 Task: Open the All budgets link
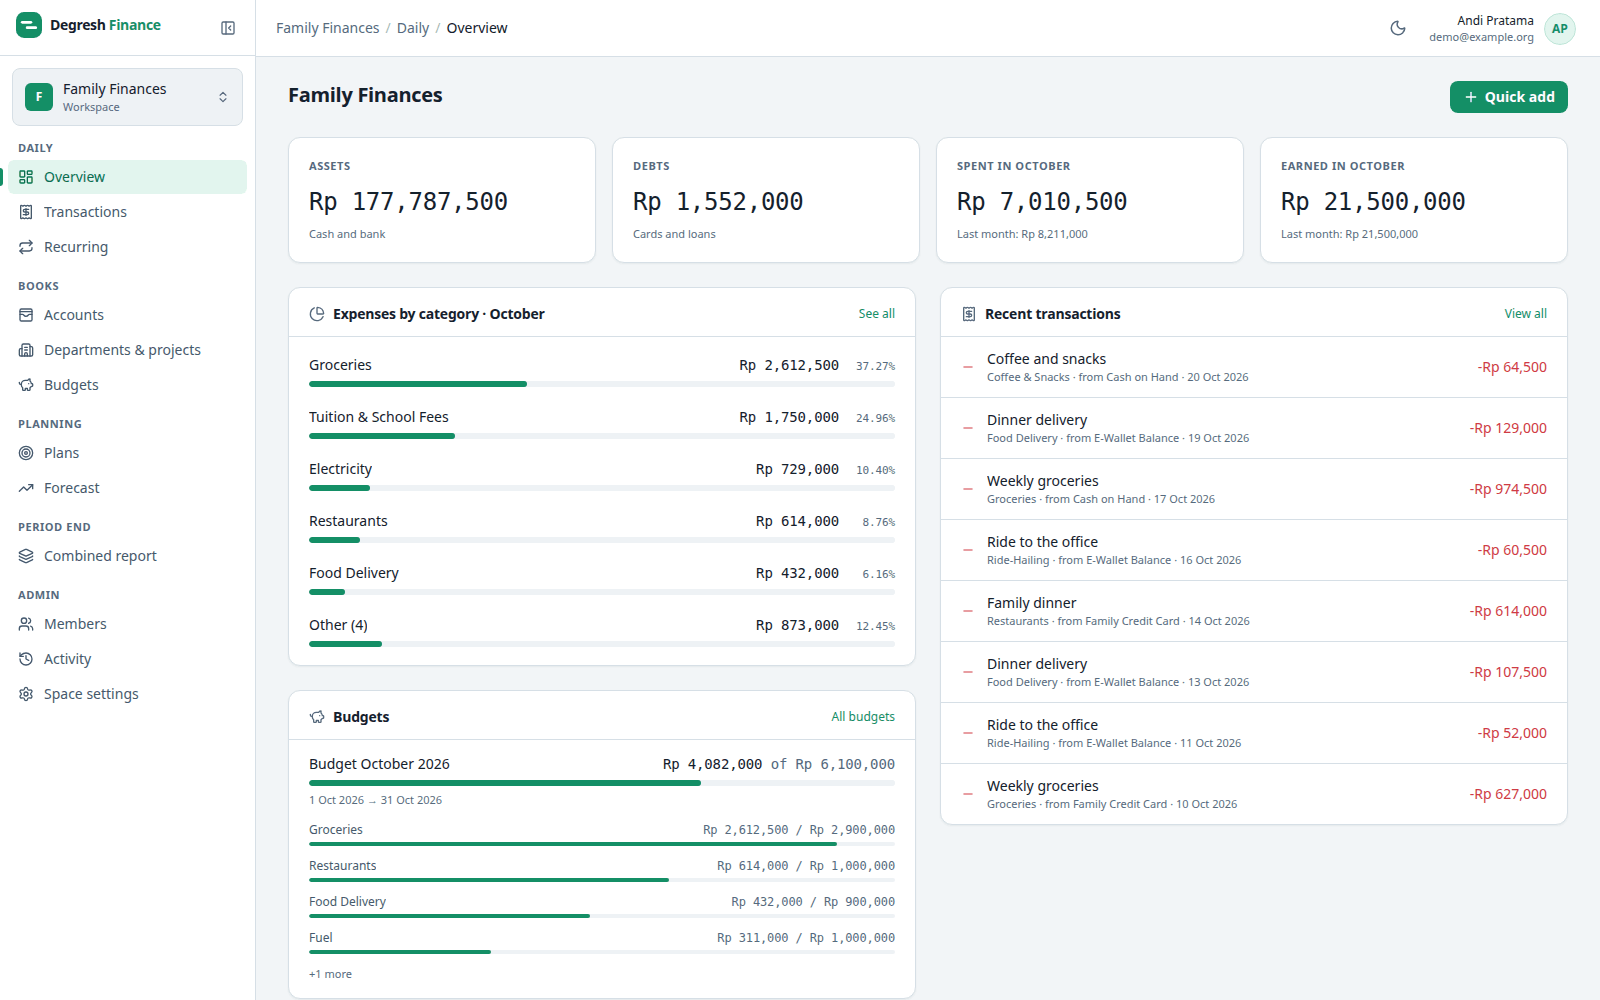[x=863, y=717]
